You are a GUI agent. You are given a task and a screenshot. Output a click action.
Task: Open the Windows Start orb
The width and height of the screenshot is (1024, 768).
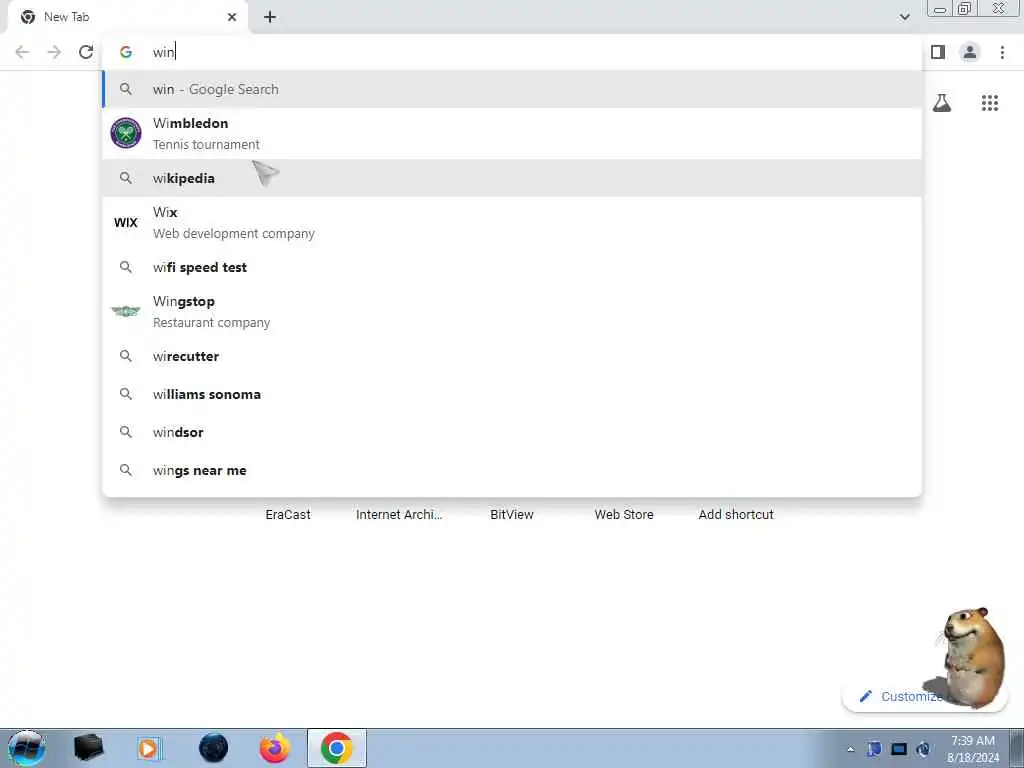click(x=27, y=748)
